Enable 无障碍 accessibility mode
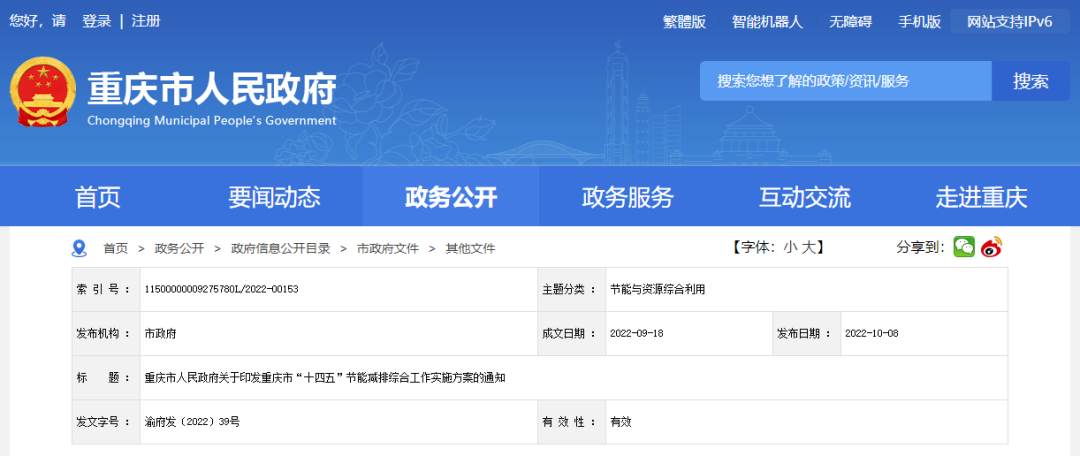Viewport: 1080px width, 456px height. [850, 22]
